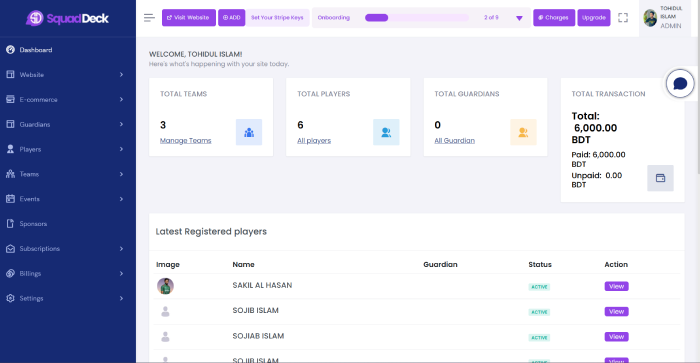Image resolution: width=700 pixels, height=363 pixels.
Task: View Sakil Al Hasan's player details
Action: coord(617,286)
